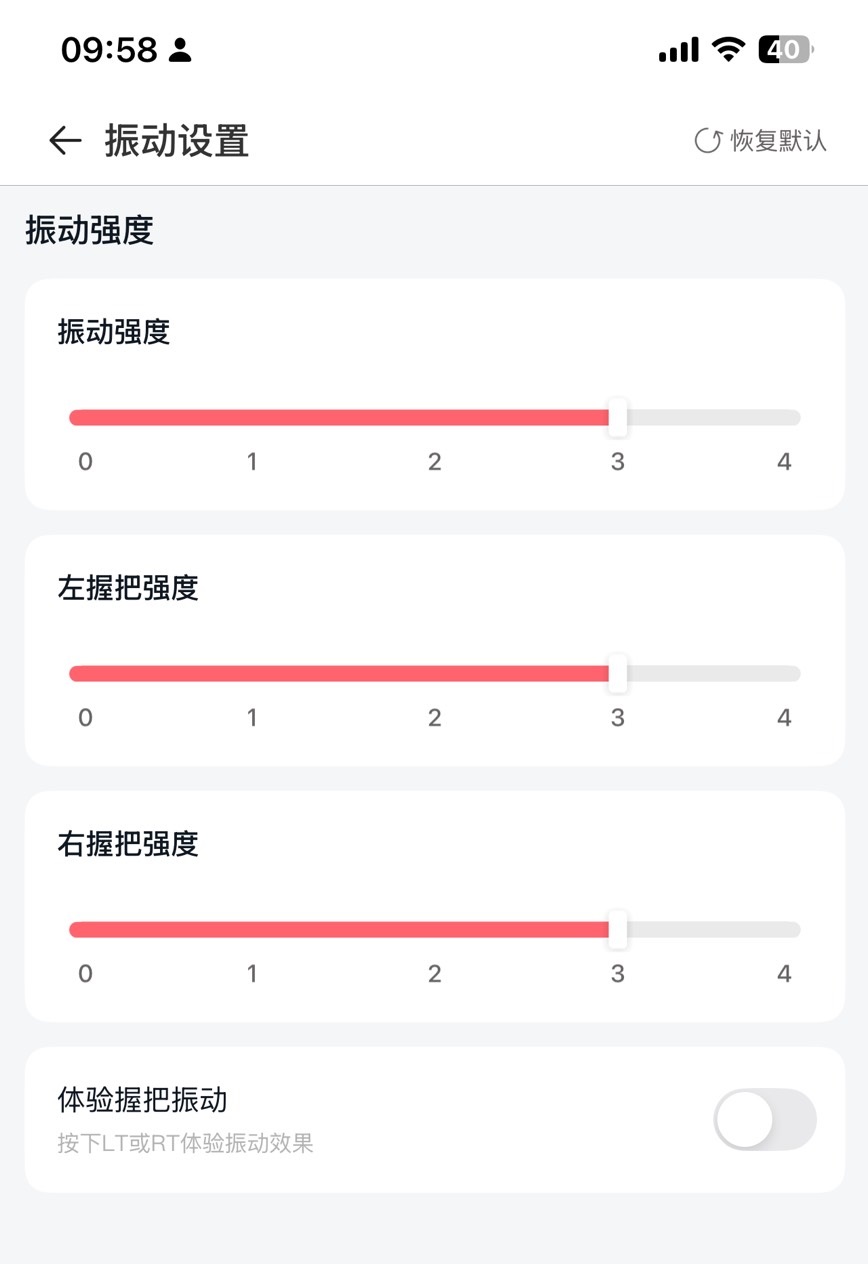
Task: Click the 左握把强度 slider thumb handle
Action: click(x=618, y=674)
